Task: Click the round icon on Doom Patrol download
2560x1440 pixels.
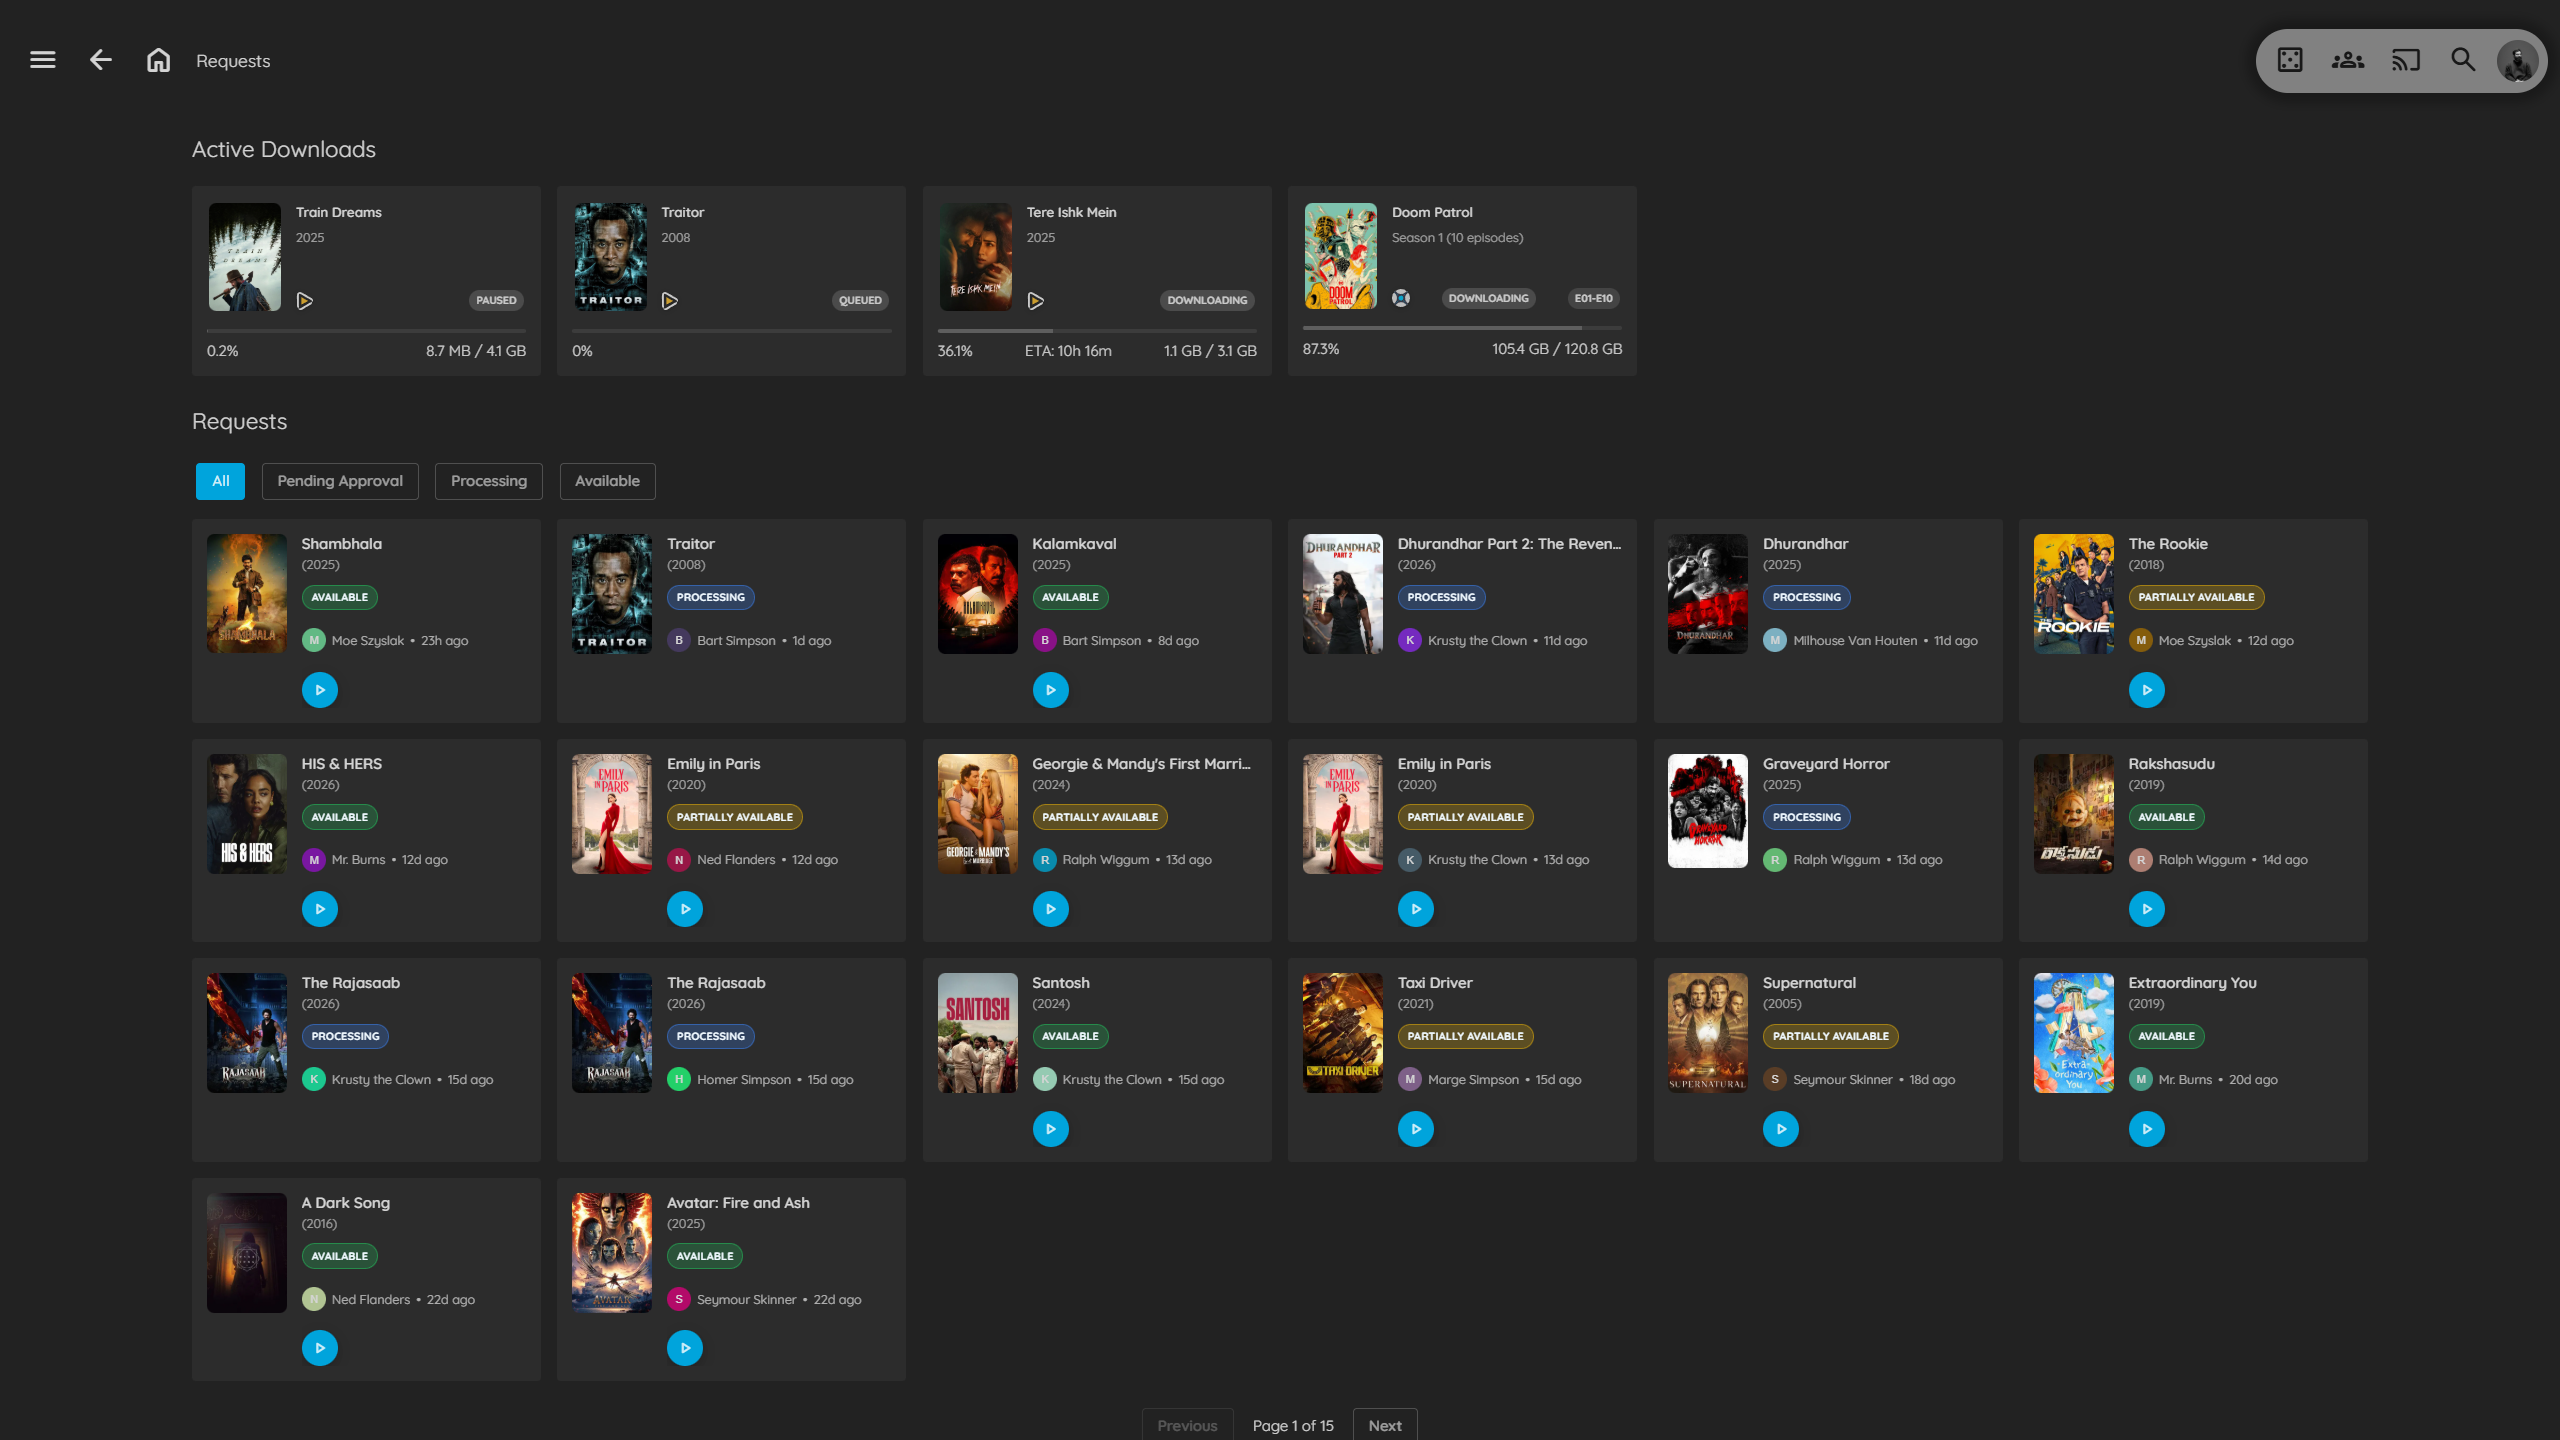Action: (1401, 298)
